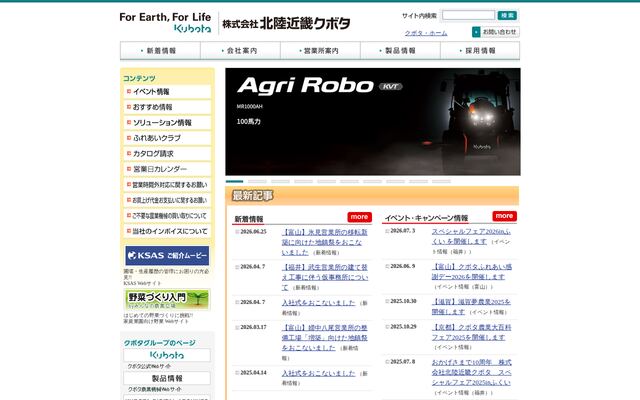
Task: Open the 会社案内 navigation menu
Action: [x=240, y=51]
